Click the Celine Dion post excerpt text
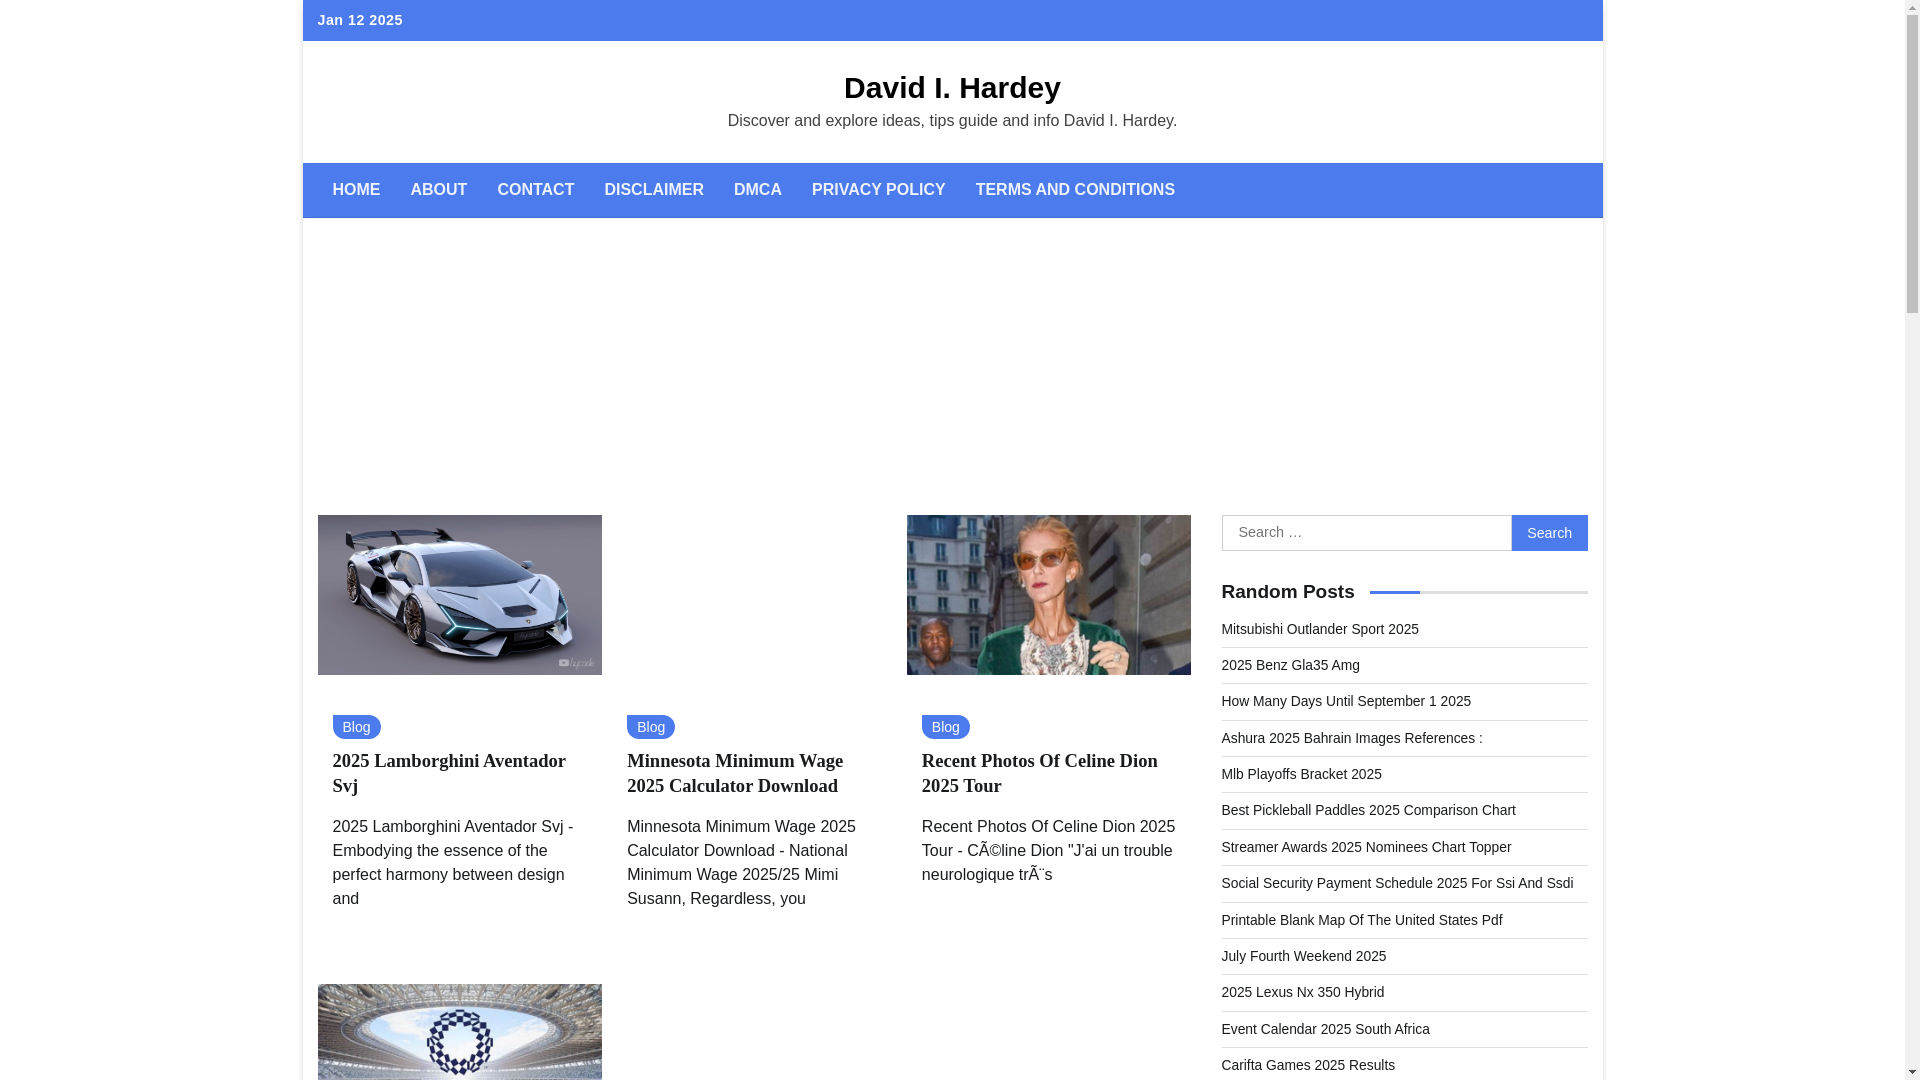 tap(1048, 851)
